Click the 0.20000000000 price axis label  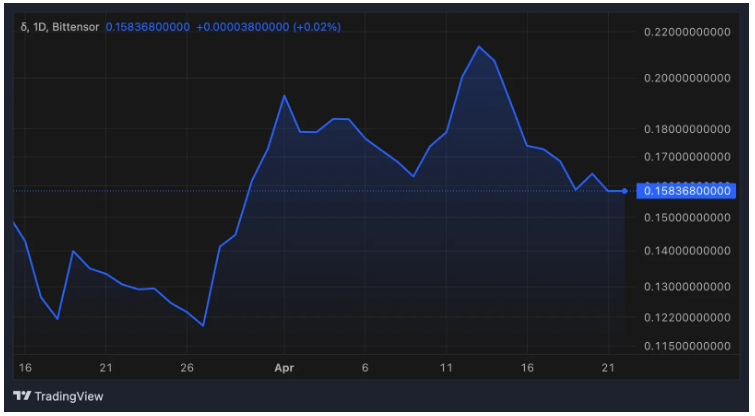688,78
